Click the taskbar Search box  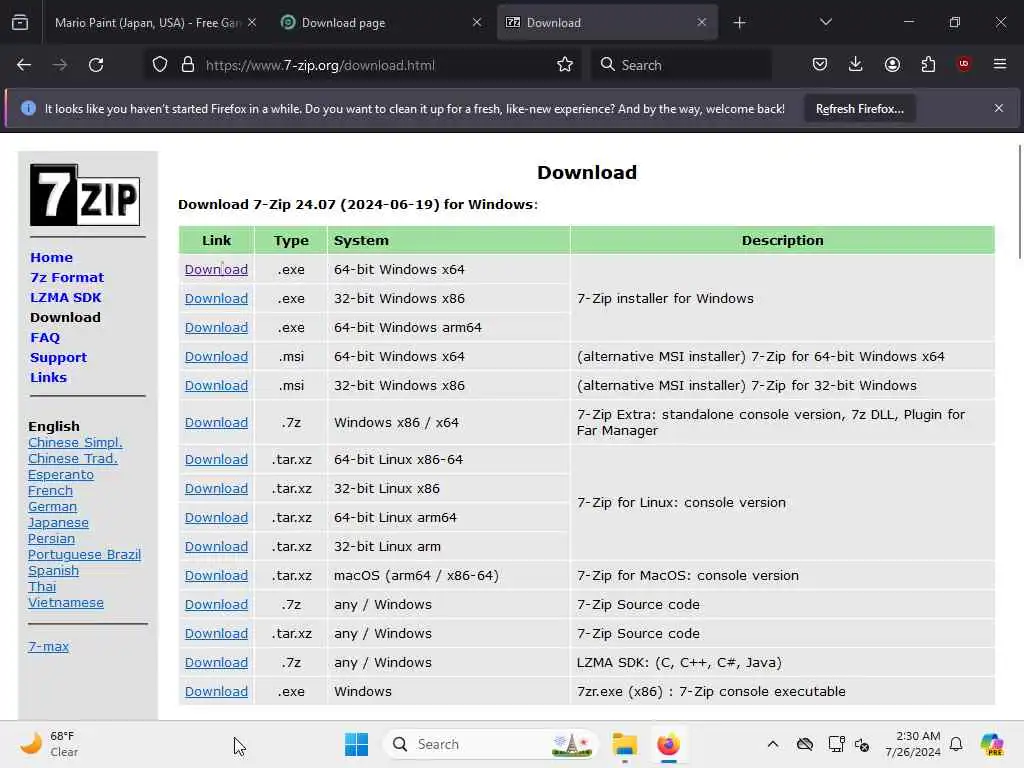(490, 744)
